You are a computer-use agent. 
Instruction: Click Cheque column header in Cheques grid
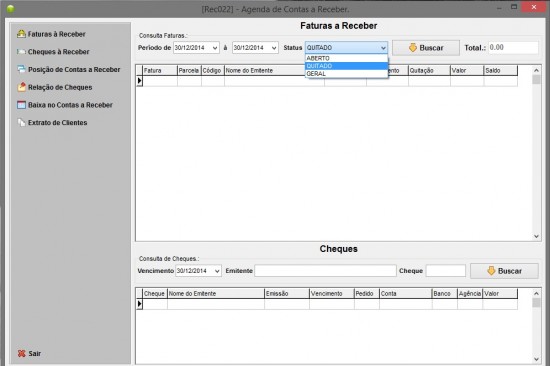[x=155, y=294]
